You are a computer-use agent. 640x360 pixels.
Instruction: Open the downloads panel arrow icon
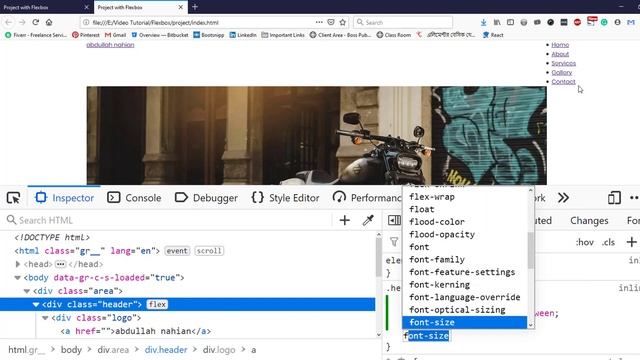[x=483, y=22]
